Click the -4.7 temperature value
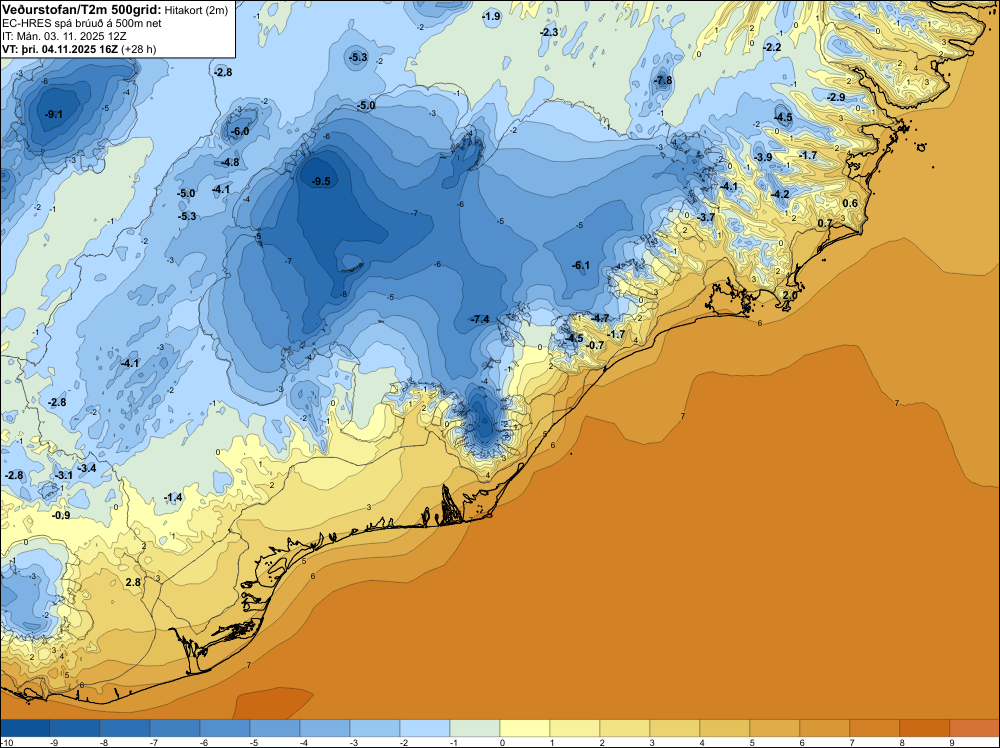The width and height of the screenshot is (1000, 748). [x=600, y=318]
